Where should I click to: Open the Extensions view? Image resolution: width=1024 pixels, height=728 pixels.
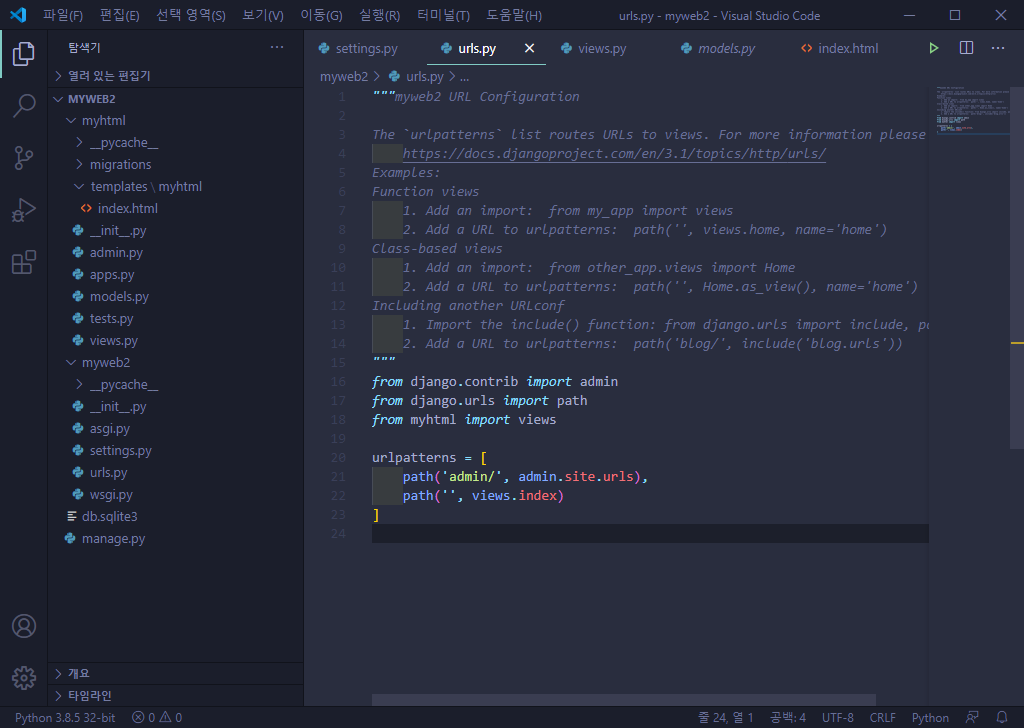[24, 262]
